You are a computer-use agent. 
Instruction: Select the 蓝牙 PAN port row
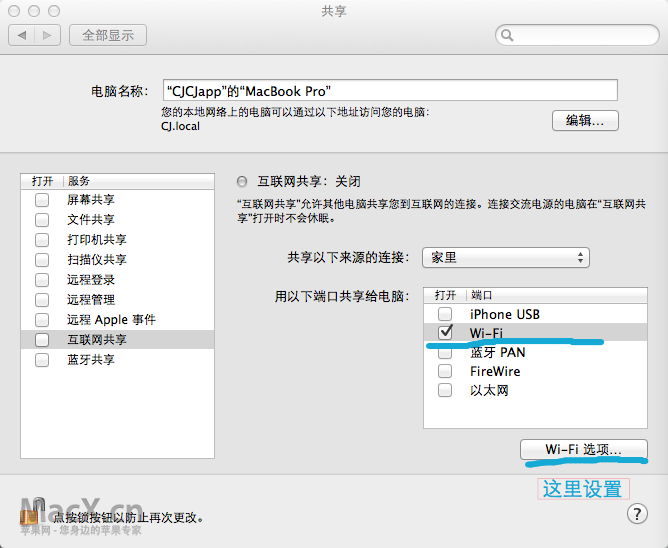click(536, 352)
